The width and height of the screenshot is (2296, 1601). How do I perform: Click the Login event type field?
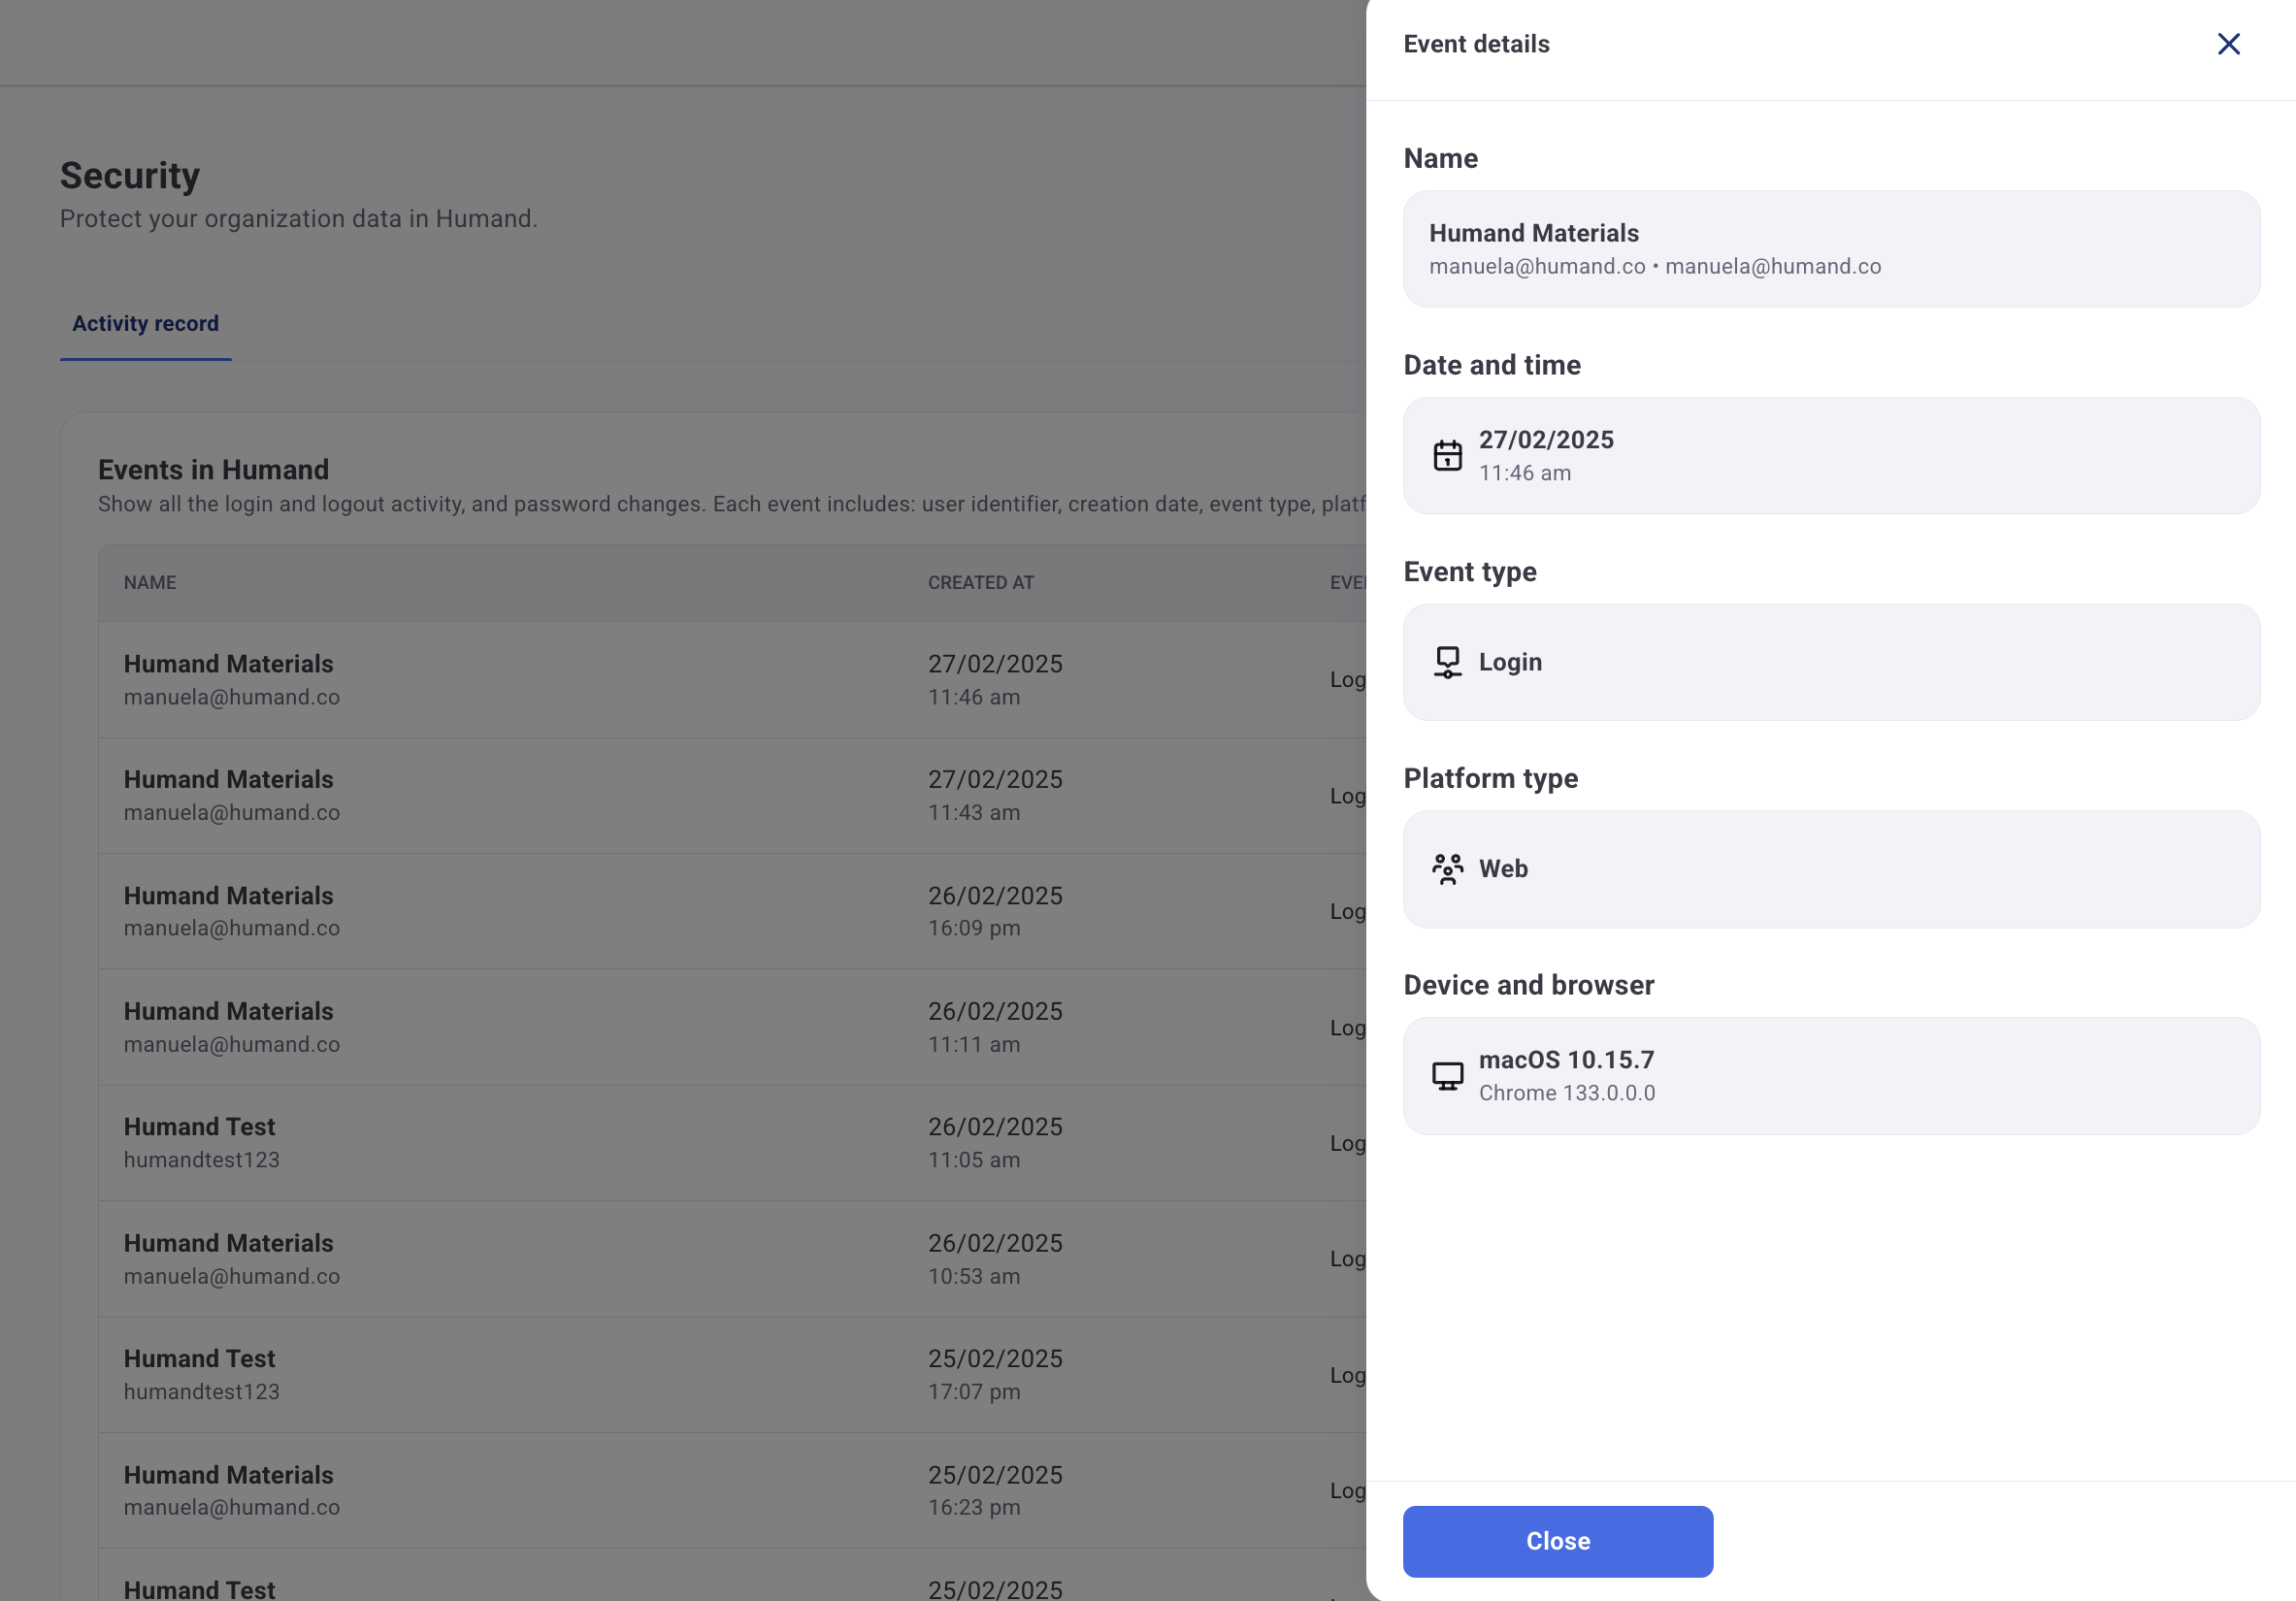(1830, 662)
